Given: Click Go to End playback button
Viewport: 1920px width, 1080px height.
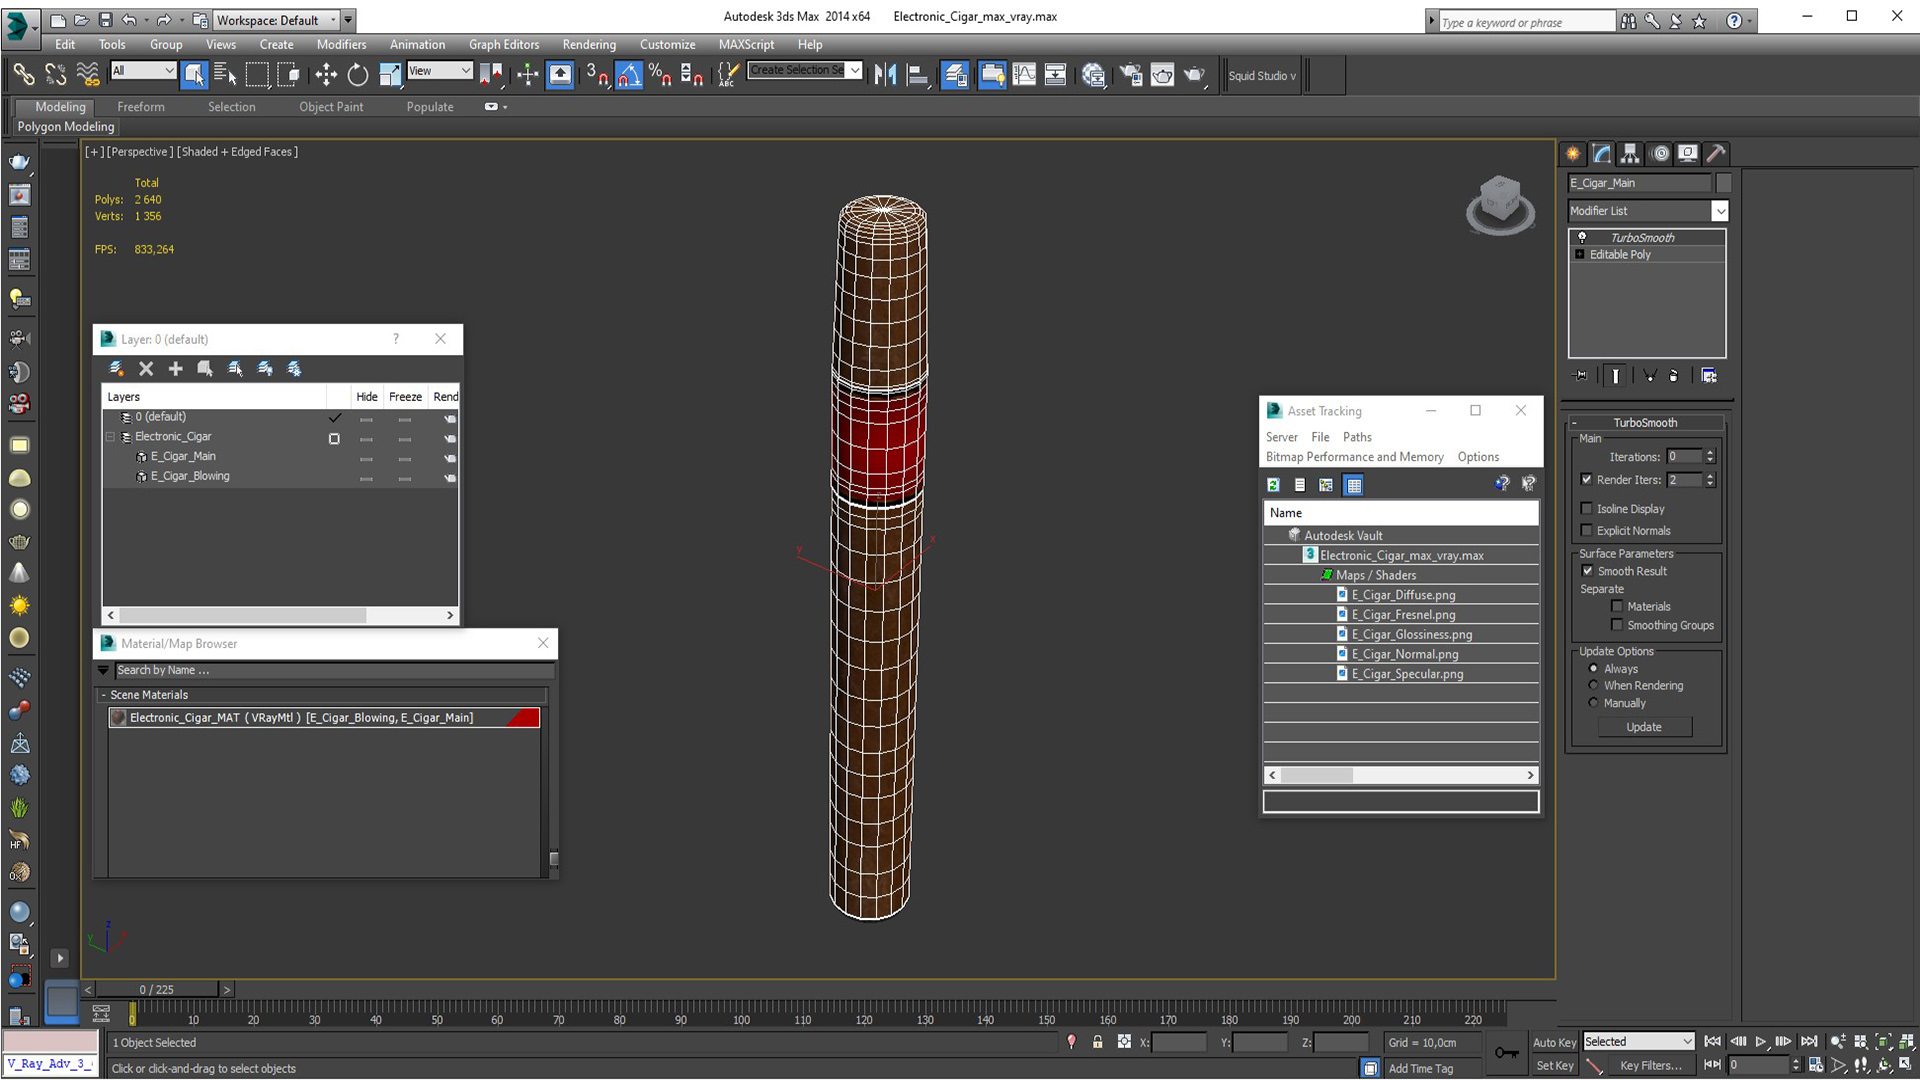Looking at the screenshot, I should tap(1808, 1042).
